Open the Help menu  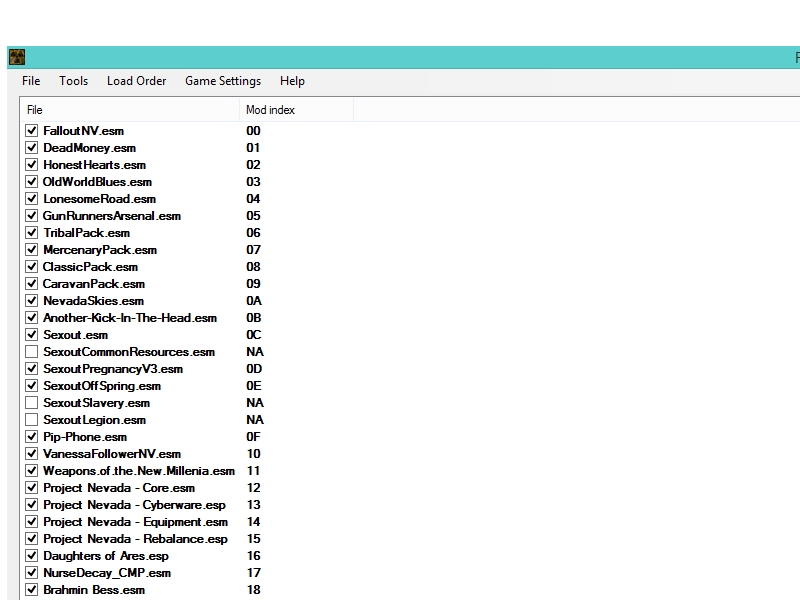point(292,81)
